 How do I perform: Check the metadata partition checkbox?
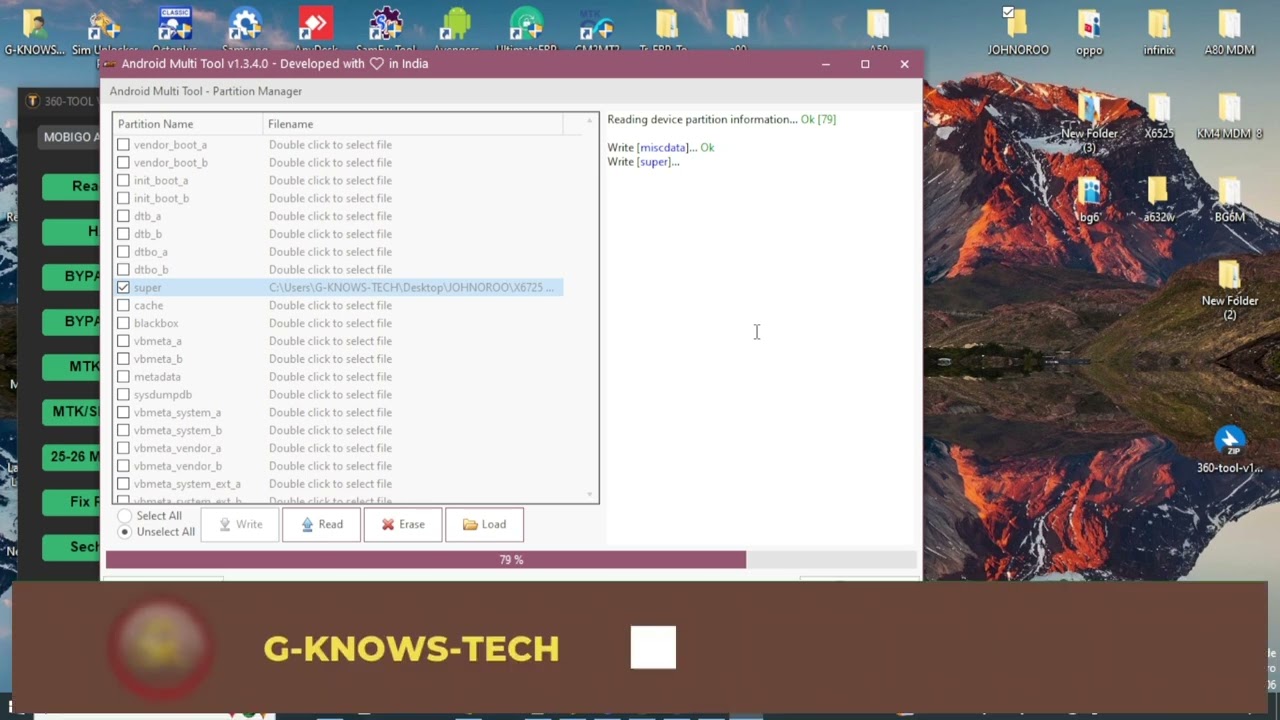click(123, 377)
